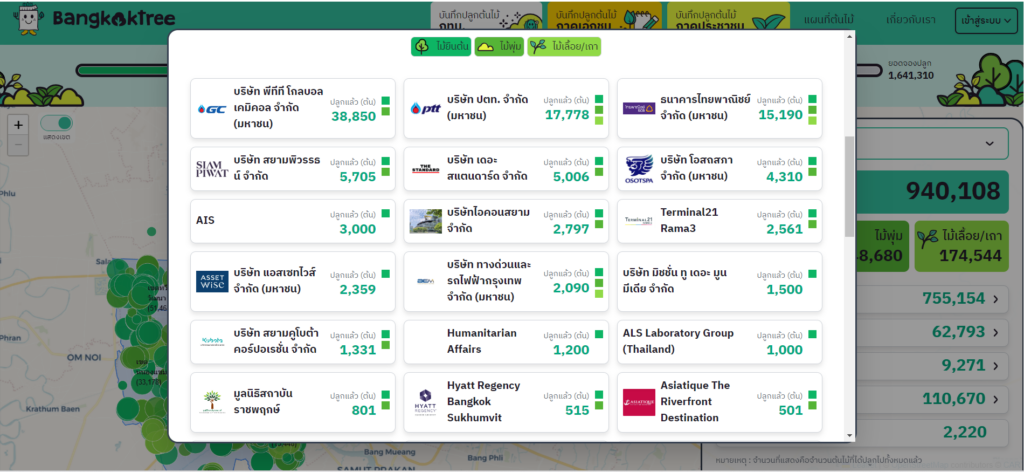Click the Asset Wise logo
The height and width of the screenshot is (472, 1024).
tap(212, 281)
